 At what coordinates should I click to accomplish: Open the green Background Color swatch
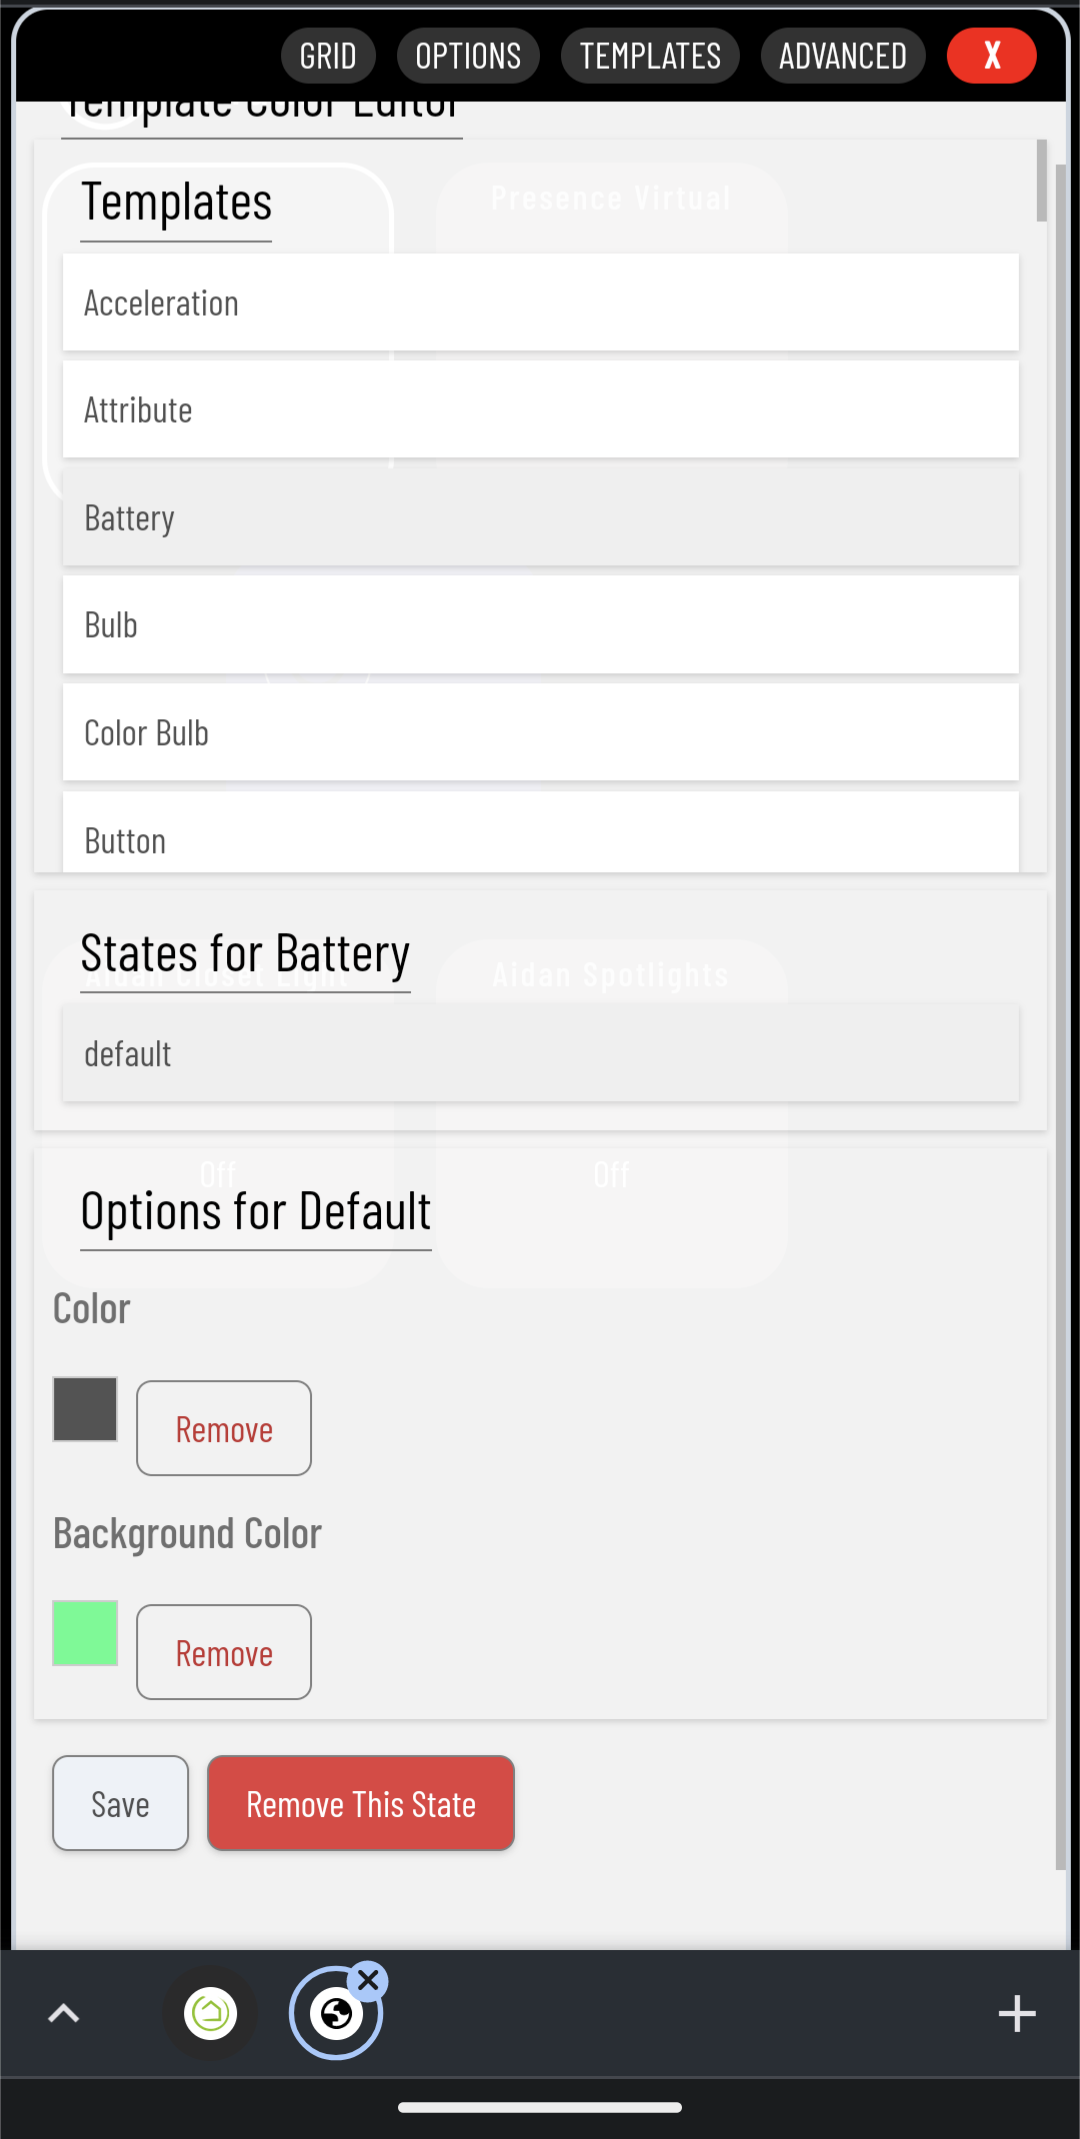pyautogui.click(x=85, y=1633)
